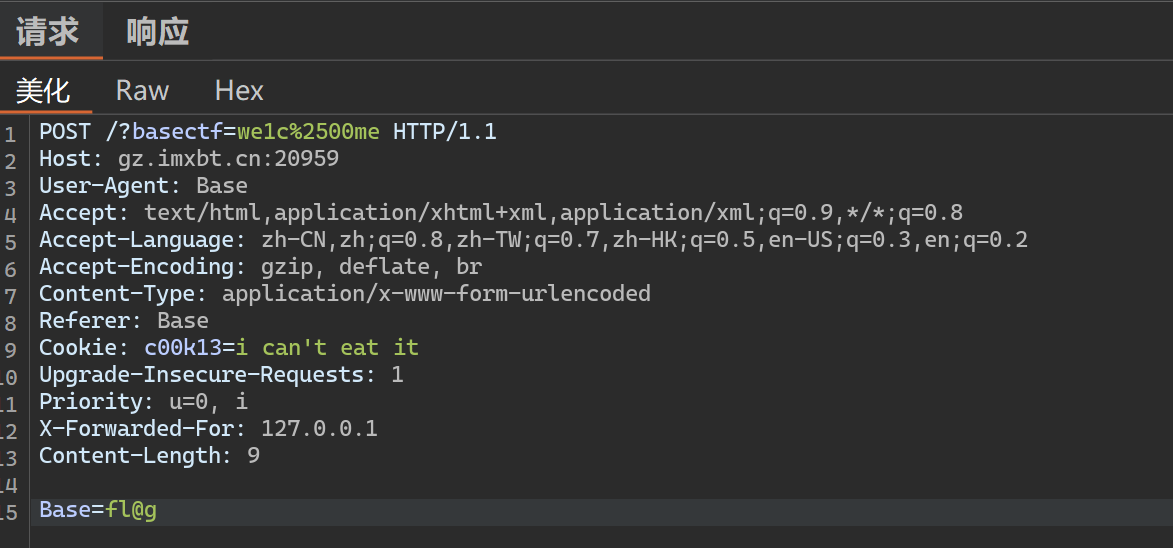Click the User-Agent value Base
The image size is (1173, 548).
tap(221, 186)
